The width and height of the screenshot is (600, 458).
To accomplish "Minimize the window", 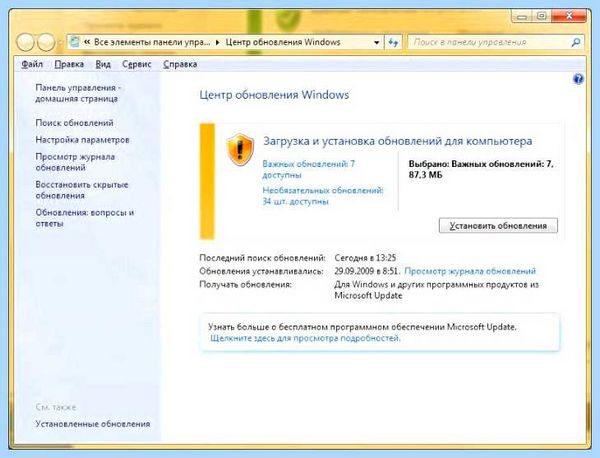I will (522, 16).
